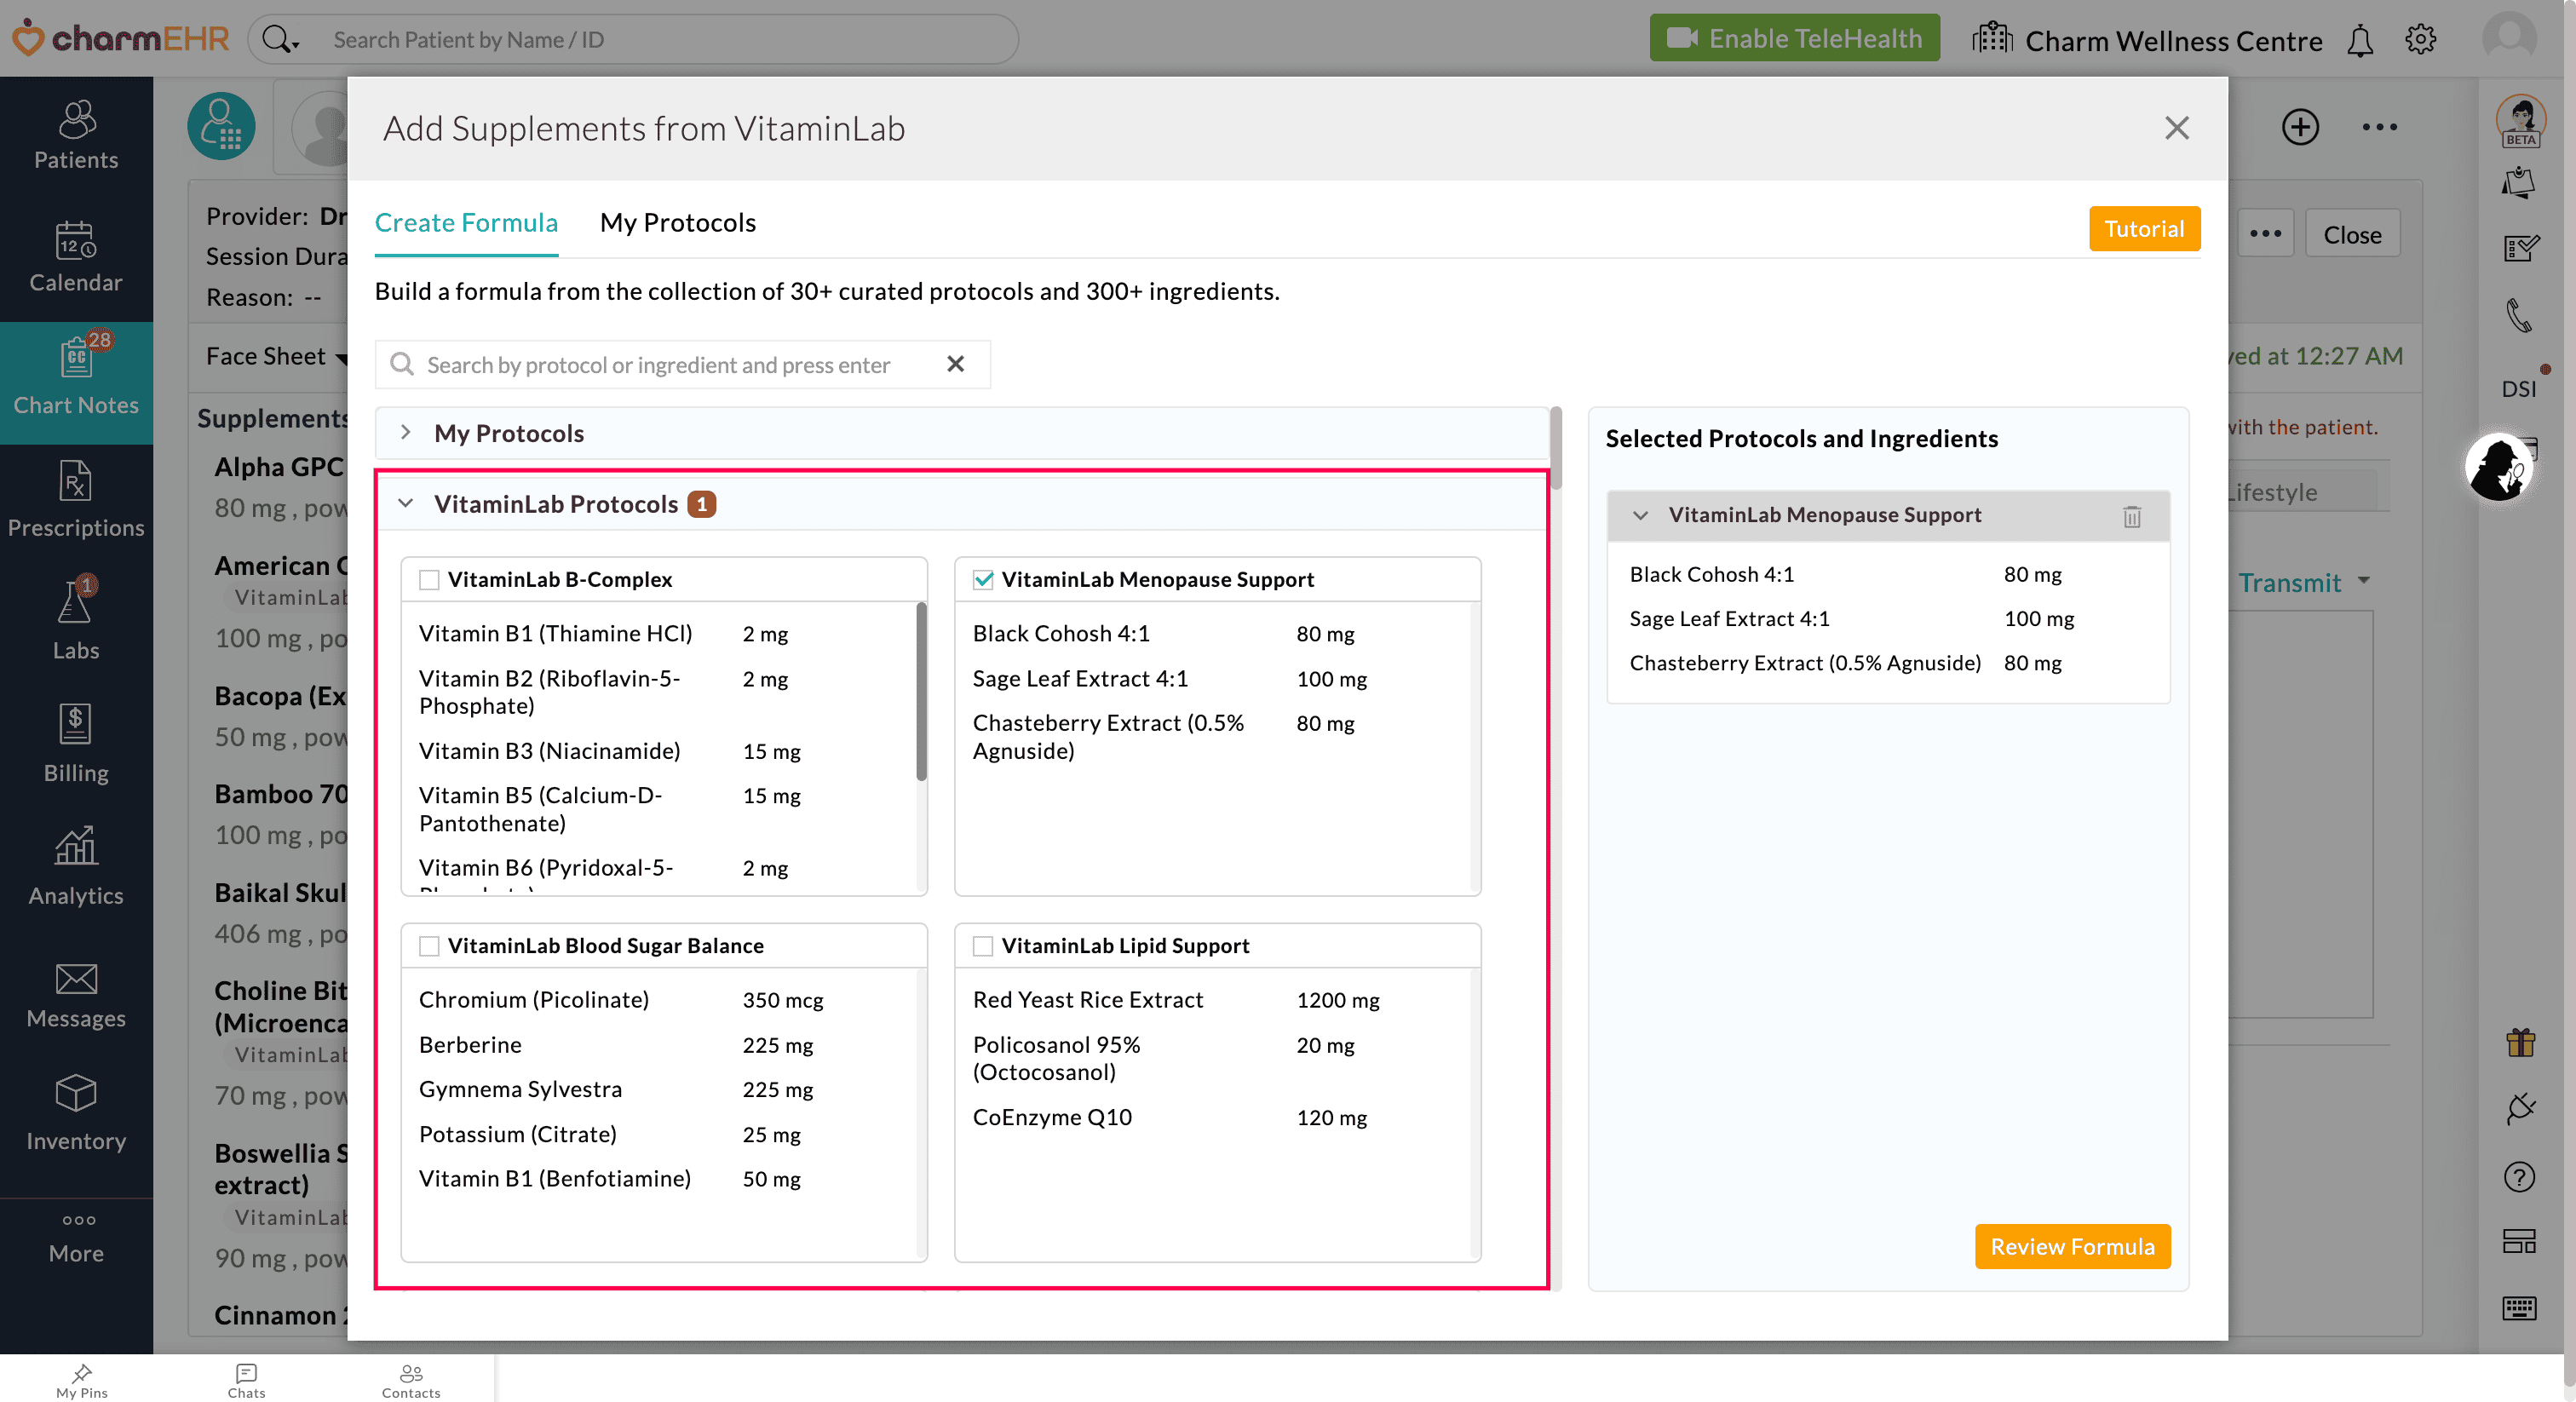Screen dimensions: 2576x1402
Task: Open the Inventory module
Action: [x=76, y=1110]
